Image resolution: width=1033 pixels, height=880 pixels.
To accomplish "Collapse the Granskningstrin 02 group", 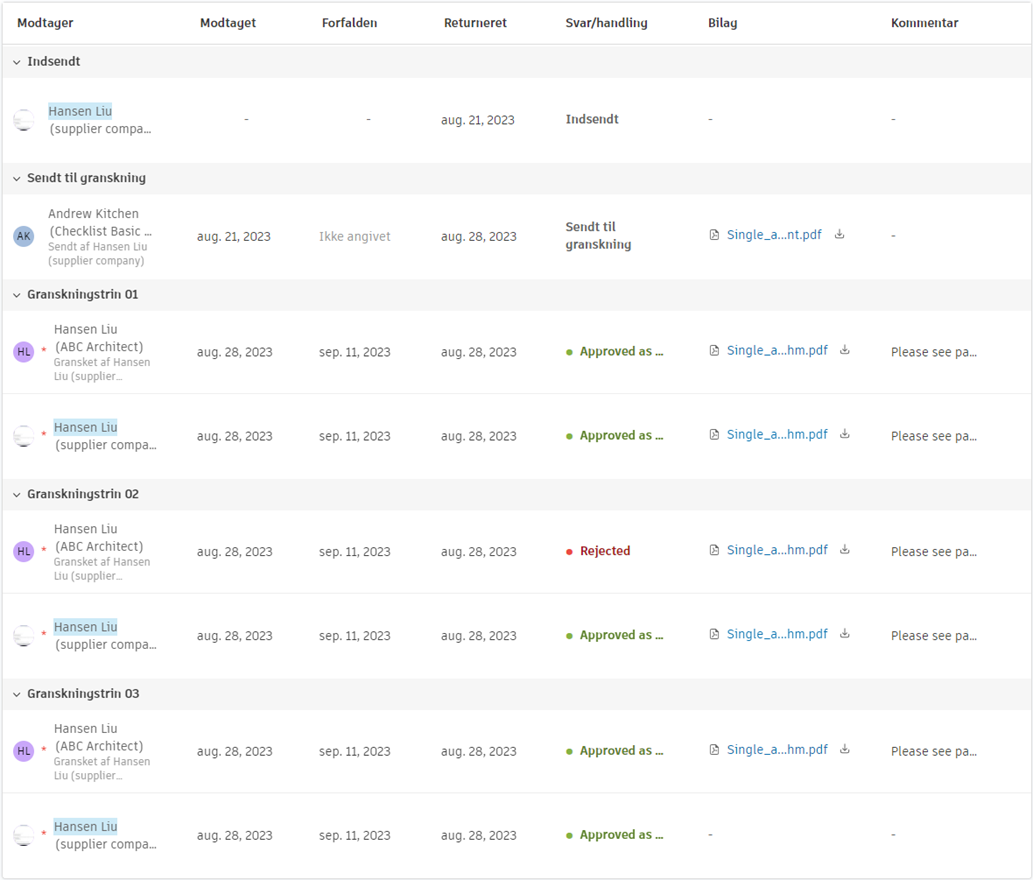I will 17,494.
